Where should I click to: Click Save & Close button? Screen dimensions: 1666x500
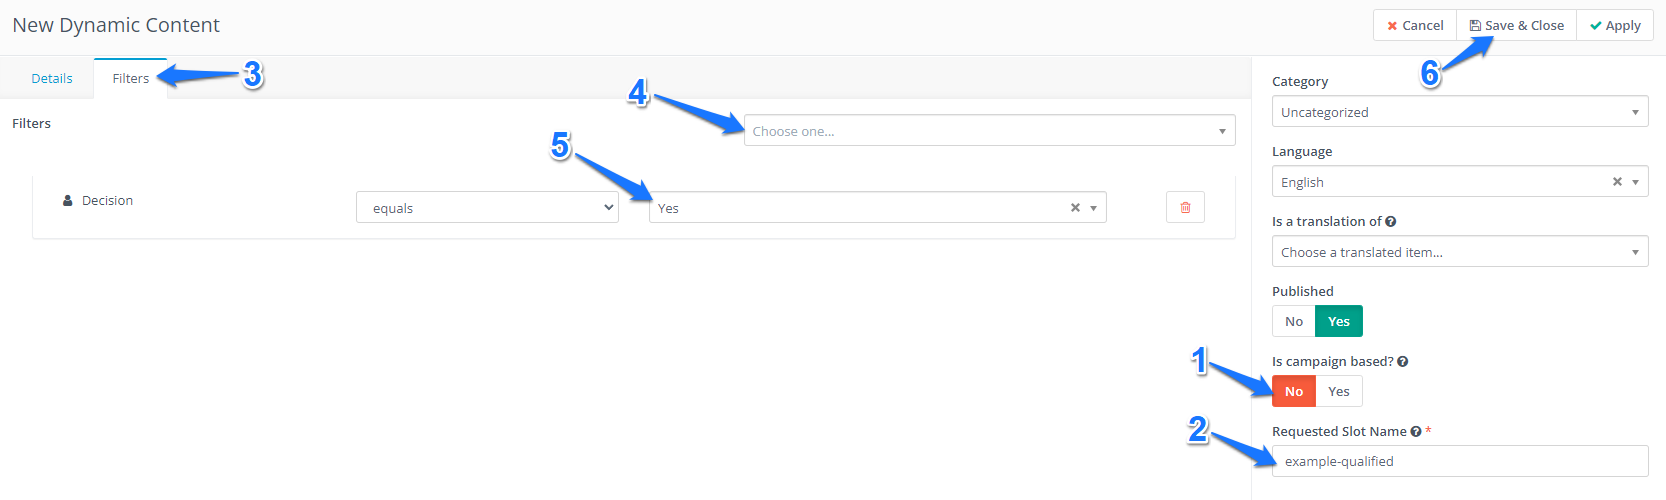coord(1516,25)
